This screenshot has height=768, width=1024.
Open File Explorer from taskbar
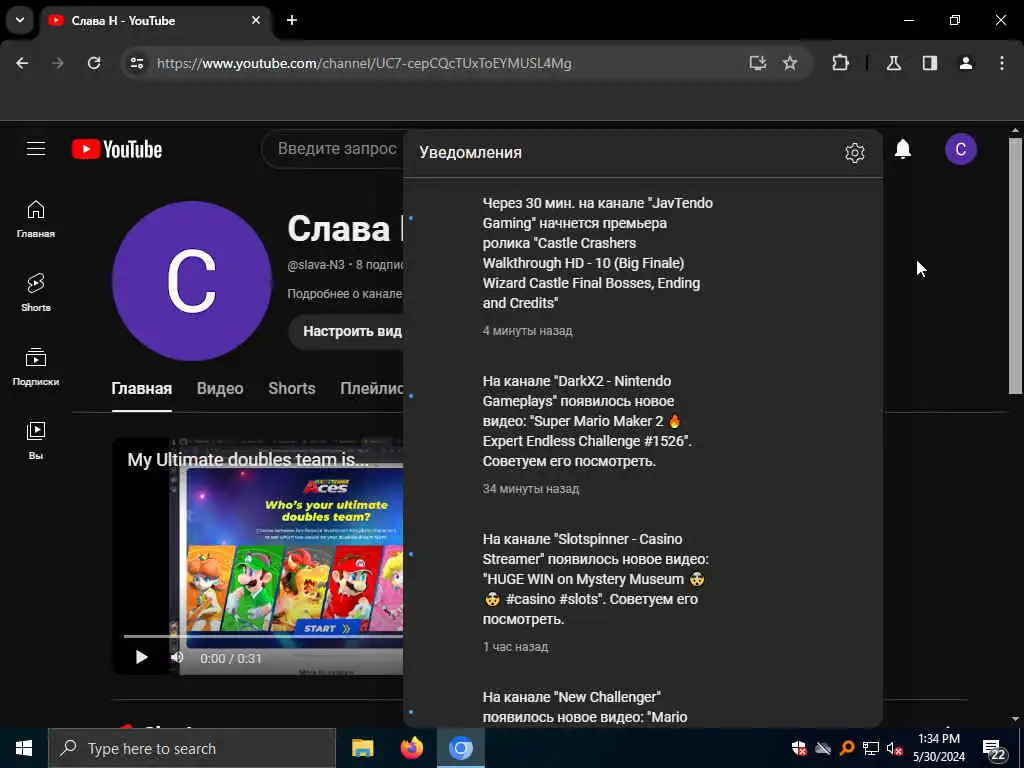click(x=362, y=748)
